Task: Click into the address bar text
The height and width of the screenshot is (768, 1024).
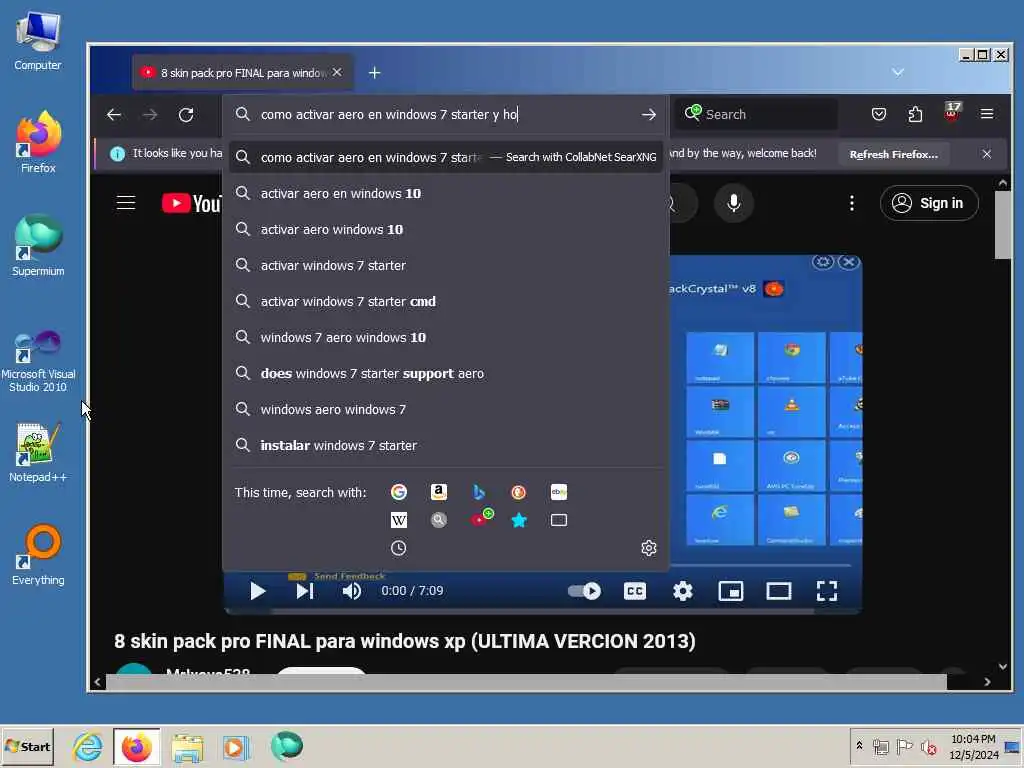Action: pyautogui.click(x=389, y=114)
